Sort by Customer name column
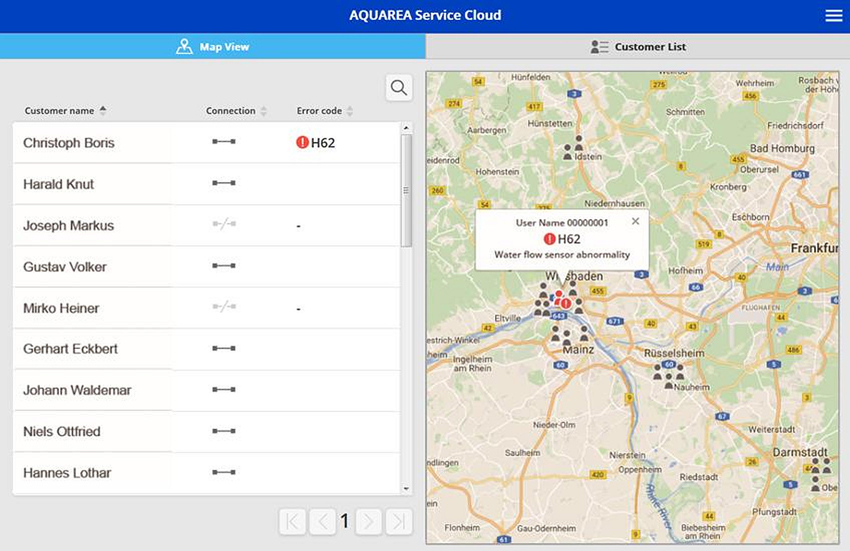Screen dimensions: 850x551 point(65,111)
